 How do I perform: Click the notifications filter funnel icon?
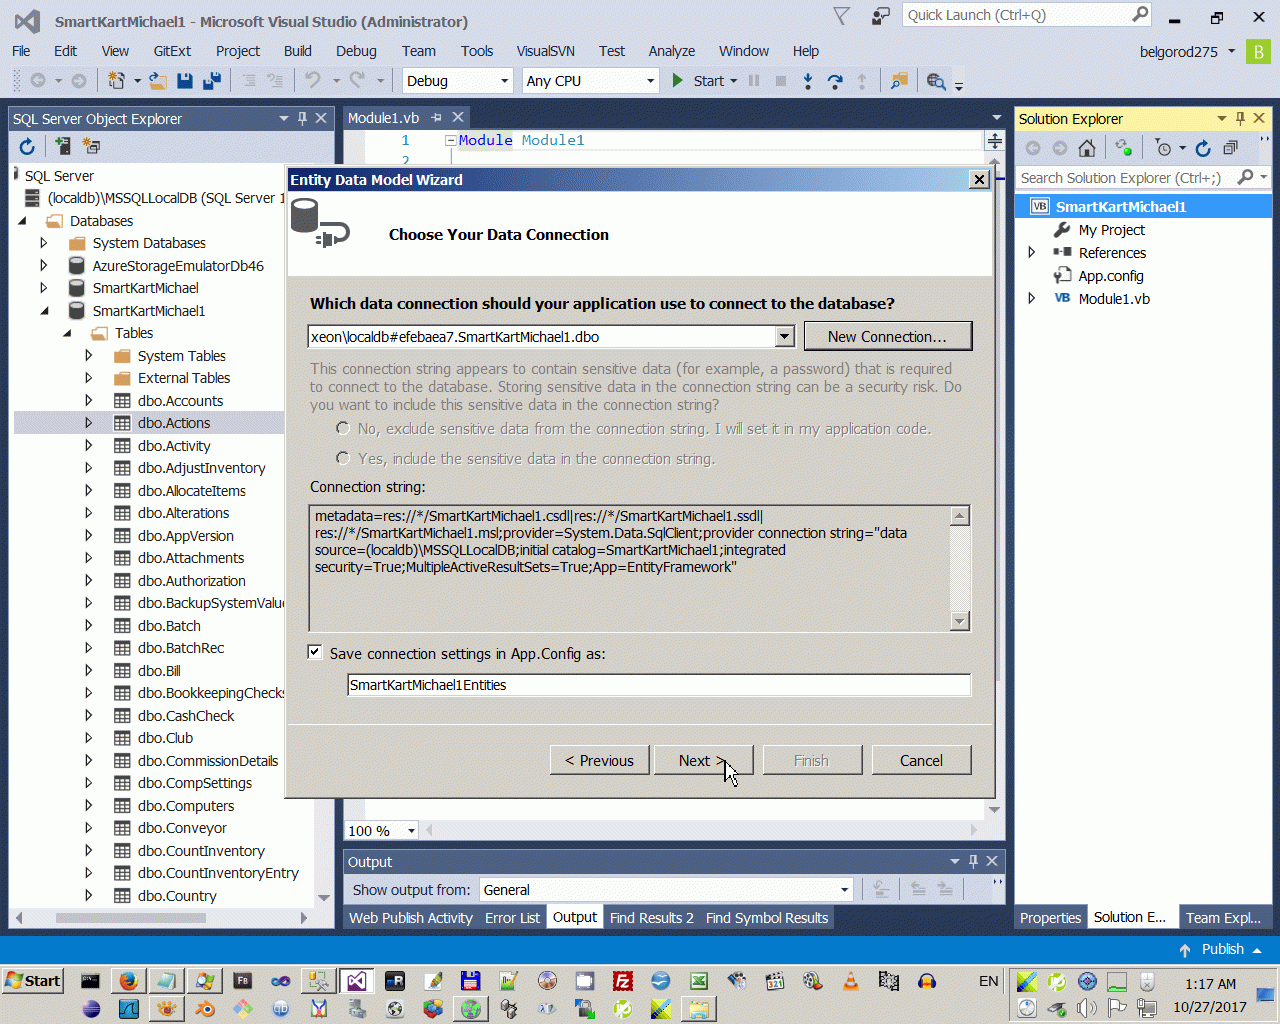(x=842, y=16)
